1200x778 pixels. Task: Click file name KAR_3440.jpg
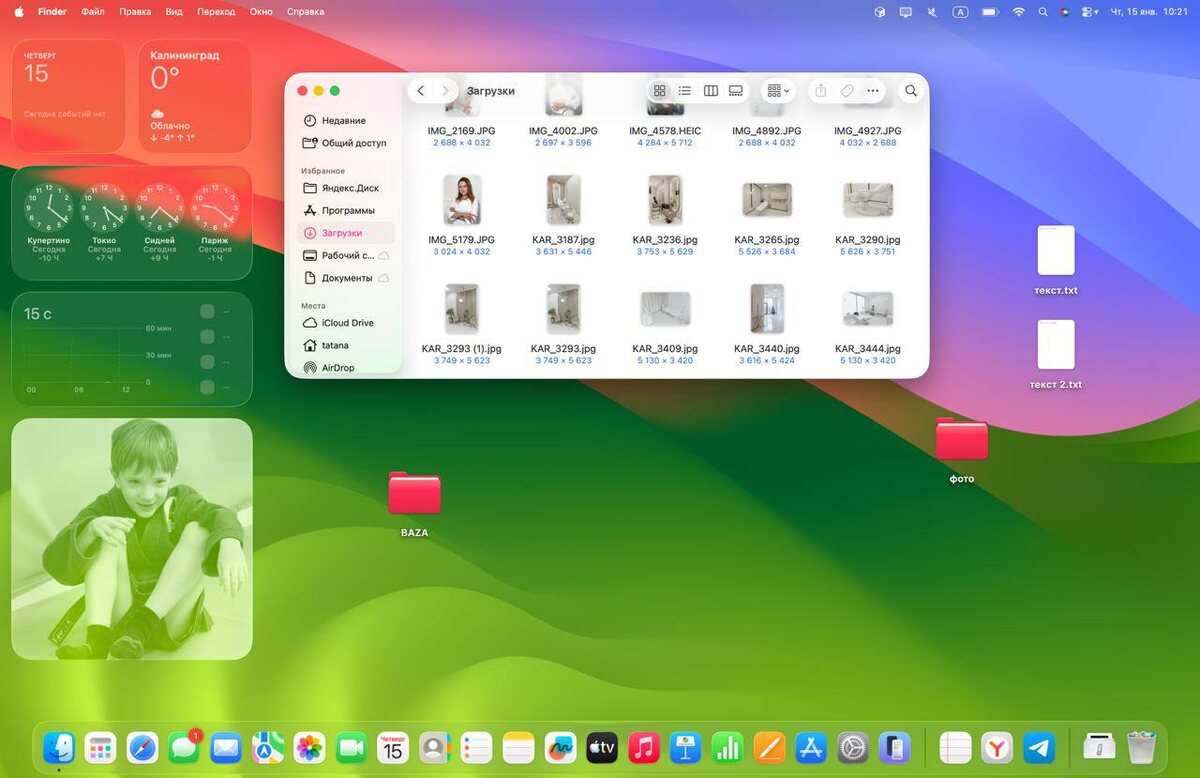pyautogui.click(x=767, y=349)
